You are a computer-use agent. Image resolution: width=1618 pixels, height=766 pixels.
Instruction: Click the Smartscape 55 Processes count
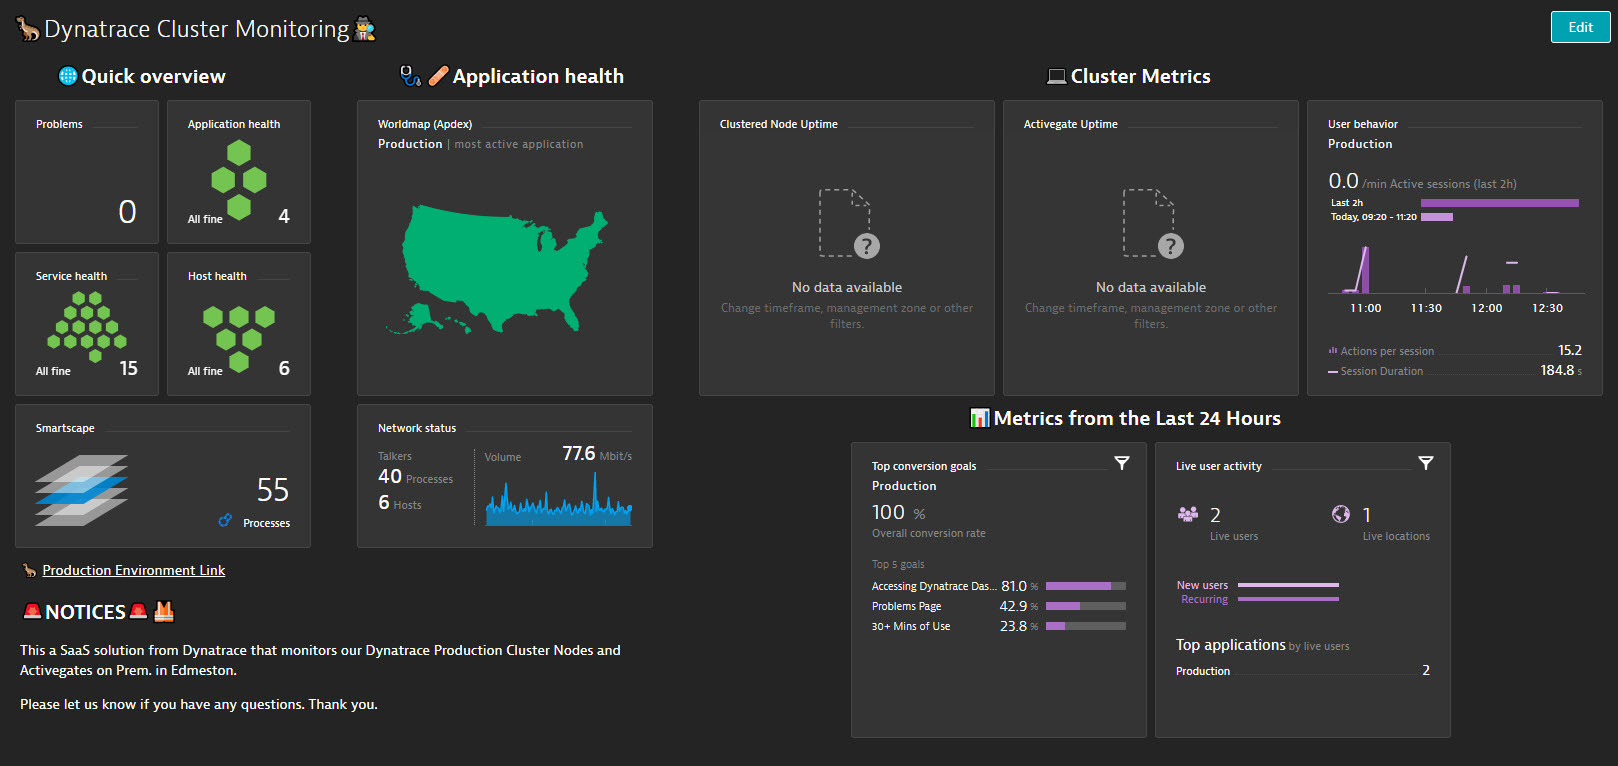pos(273,490)
